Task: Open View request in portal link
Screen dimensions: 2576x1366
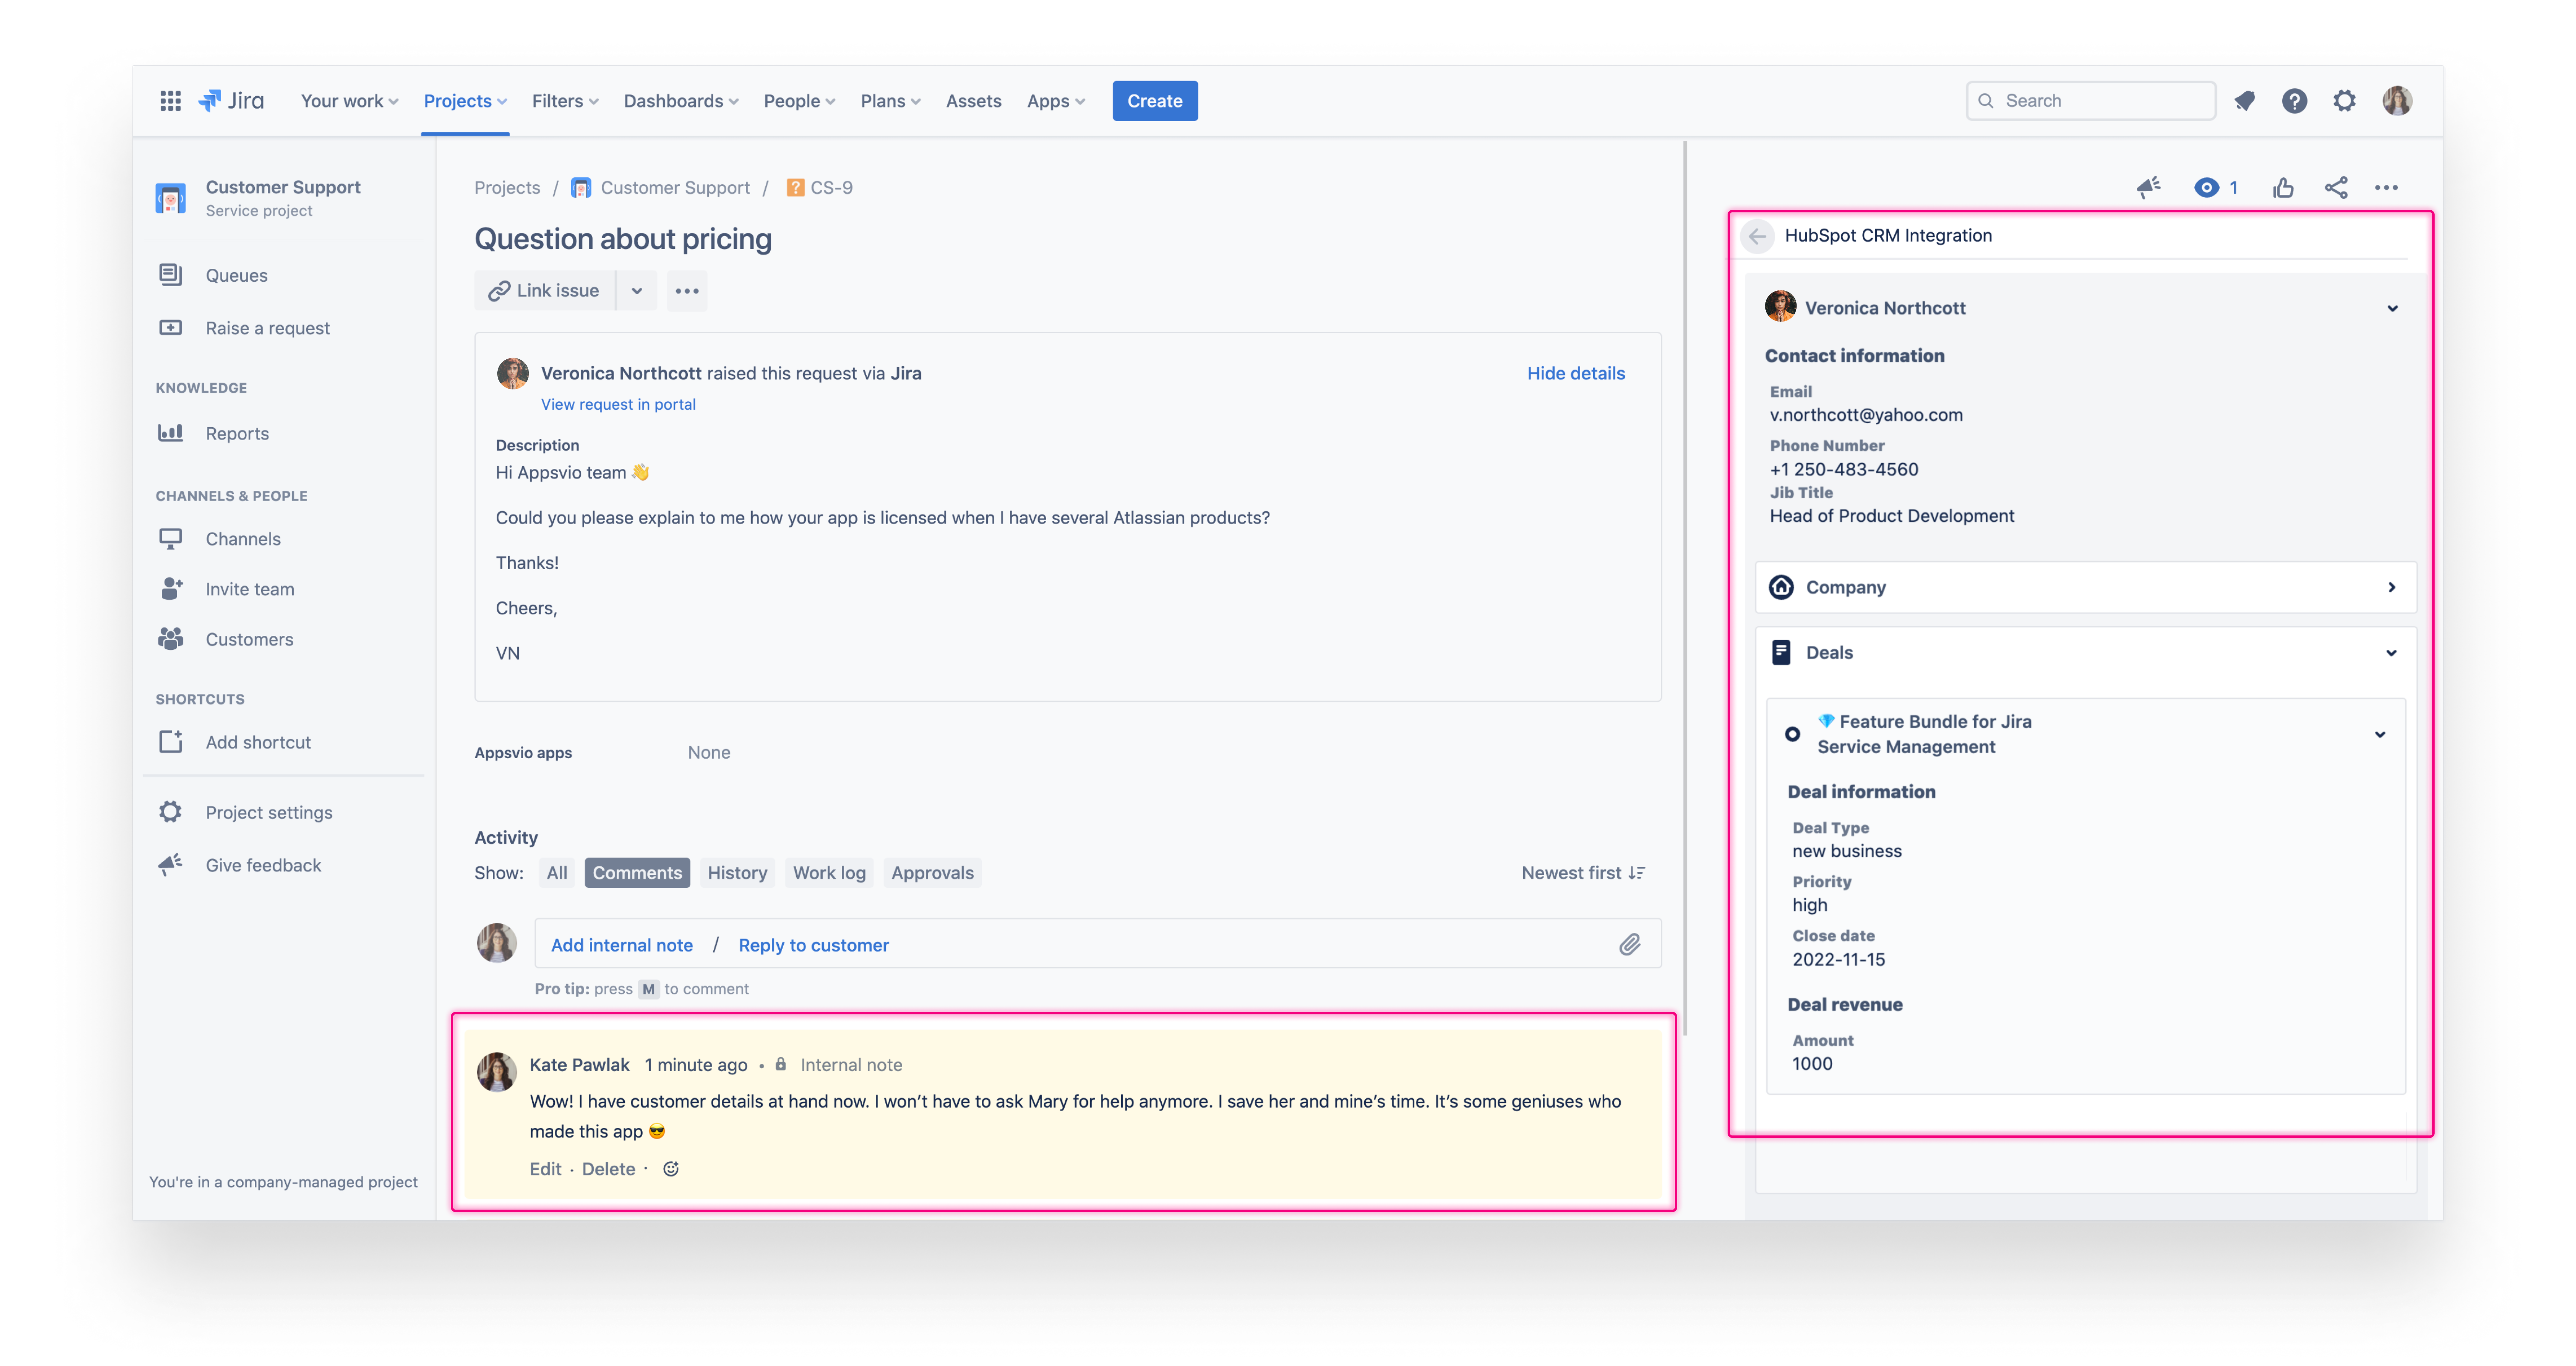Action: tap(618, 404)
